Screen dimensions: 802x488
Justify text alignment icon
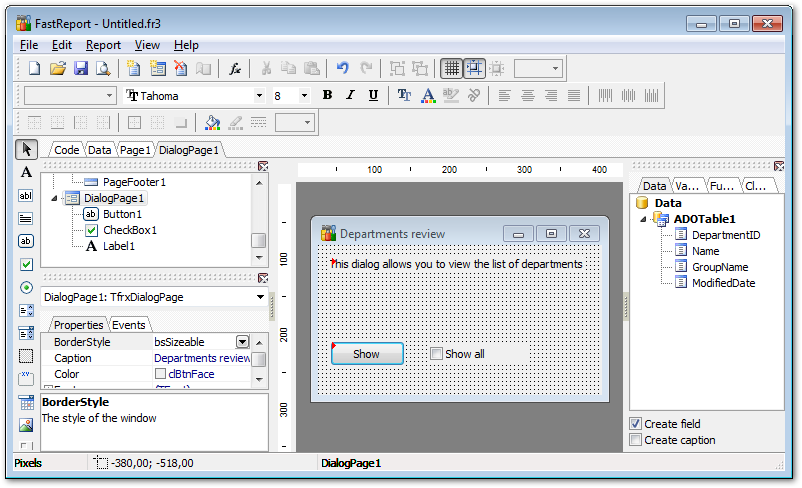(x=574, y=95)
